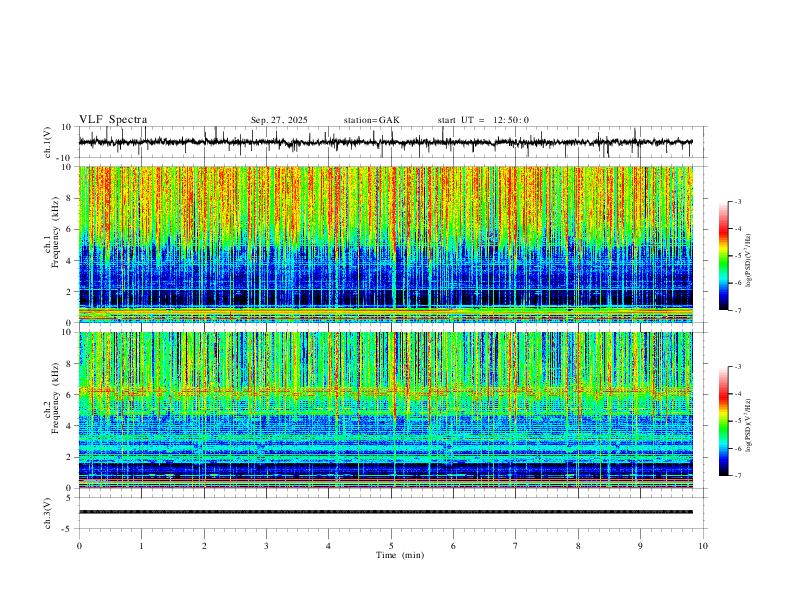
Task: Click time axis tick label "8"
Action: pos(578,546)
